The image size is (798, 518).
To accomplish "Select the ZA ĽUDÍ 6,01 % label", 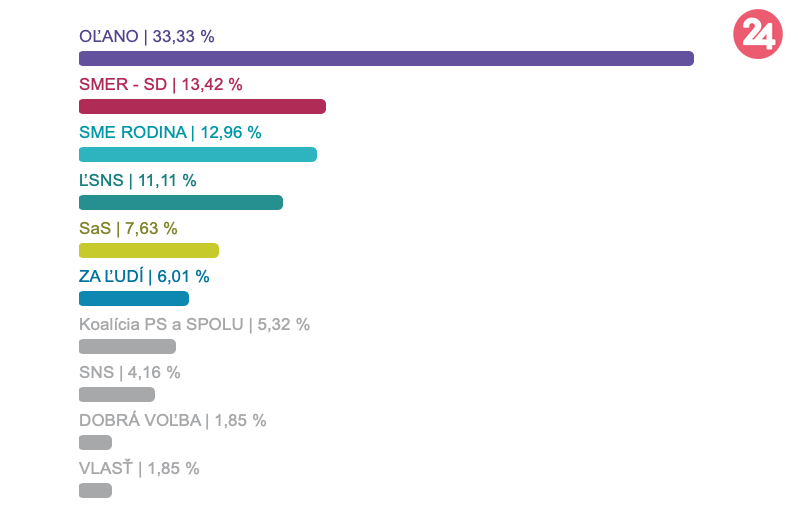I will pyautogui.click(x=144, y=277).
